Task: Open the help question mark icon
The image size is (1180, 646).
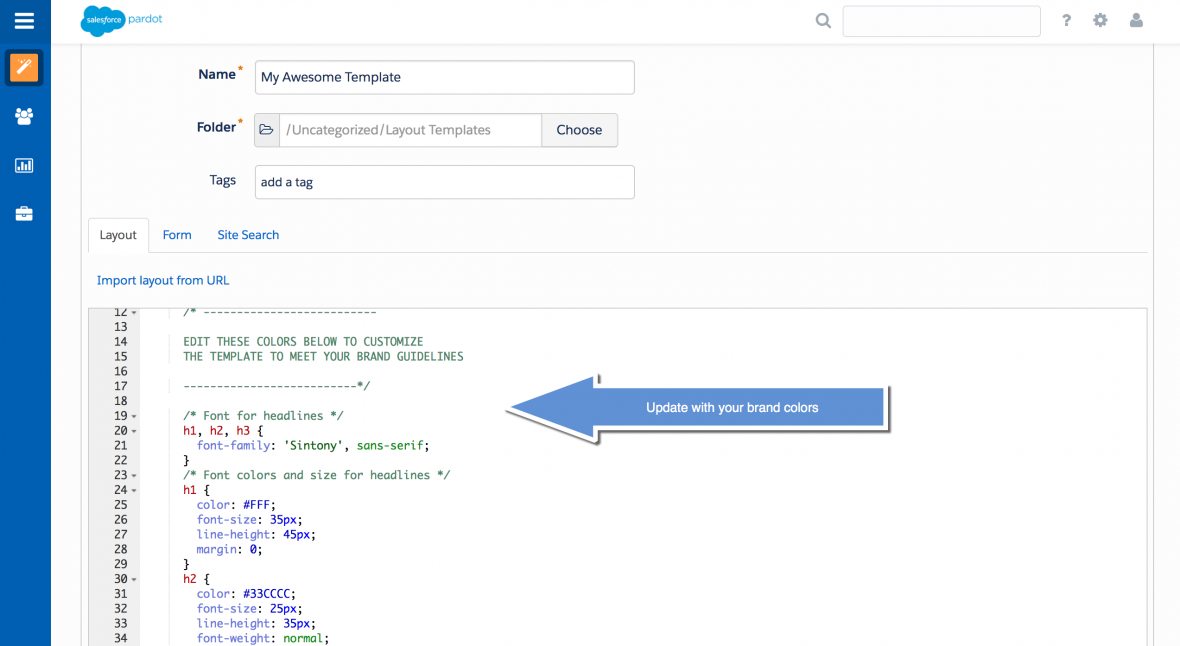Action: click(x=1067, y=21)
